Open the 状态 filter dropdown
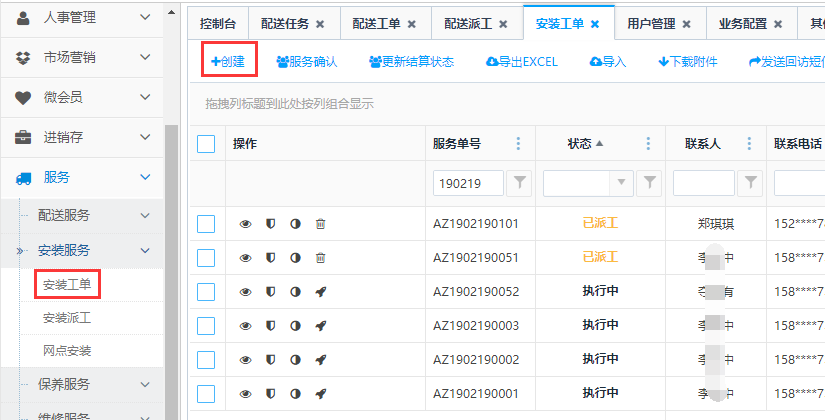Image resolution: width=825 pixels, height=420 pixels. [623, 183]
